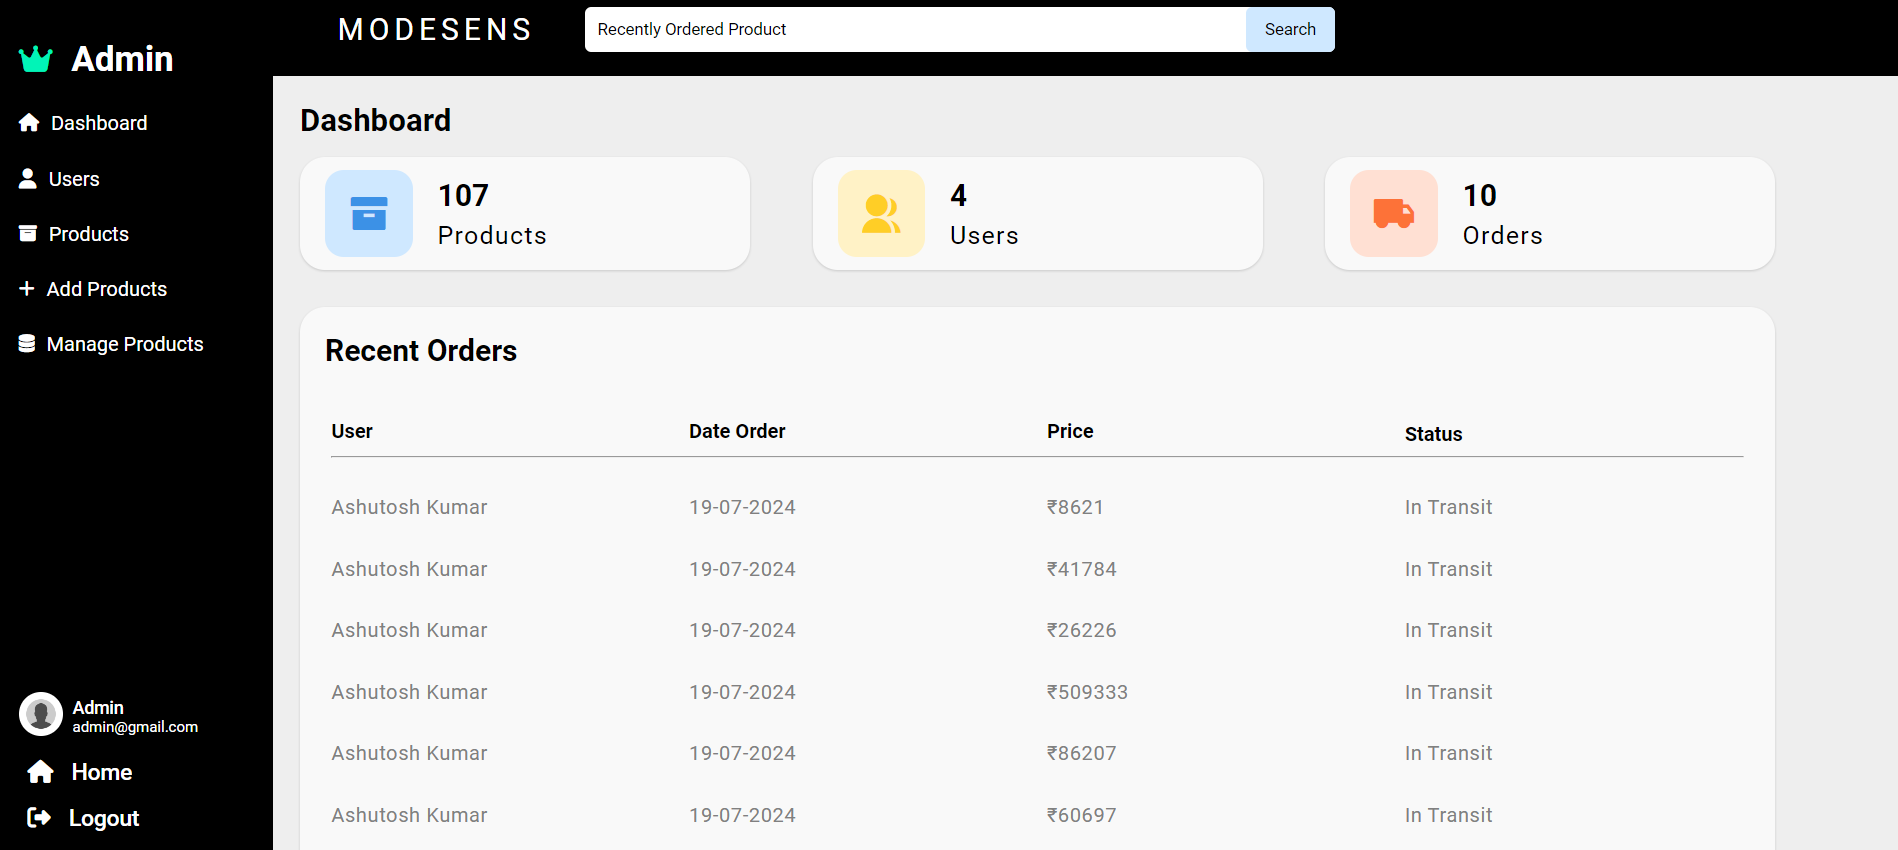Focus the Recently Ordered Product search field
The image size is (1898, 850).
(915, 29)
